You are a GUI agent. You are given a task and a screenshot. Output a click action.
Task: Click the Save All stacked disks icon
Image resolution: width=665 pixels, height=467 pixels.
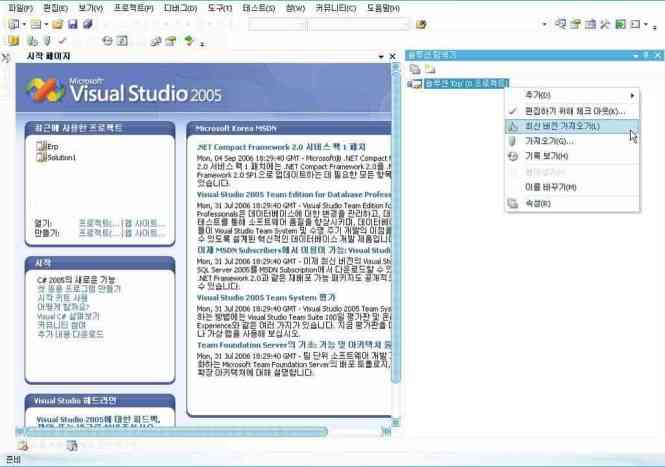[88, 24]
